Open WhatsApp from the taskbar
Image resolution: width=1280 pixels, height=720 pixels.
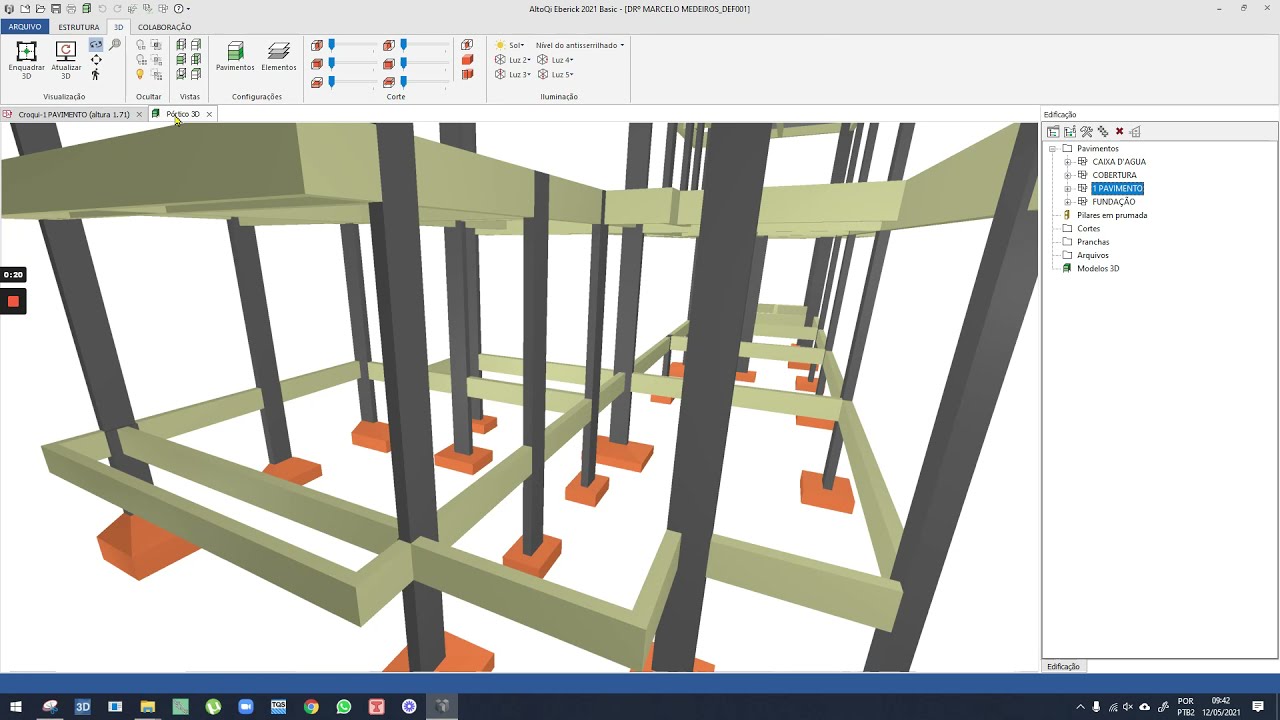coord(344,707)
